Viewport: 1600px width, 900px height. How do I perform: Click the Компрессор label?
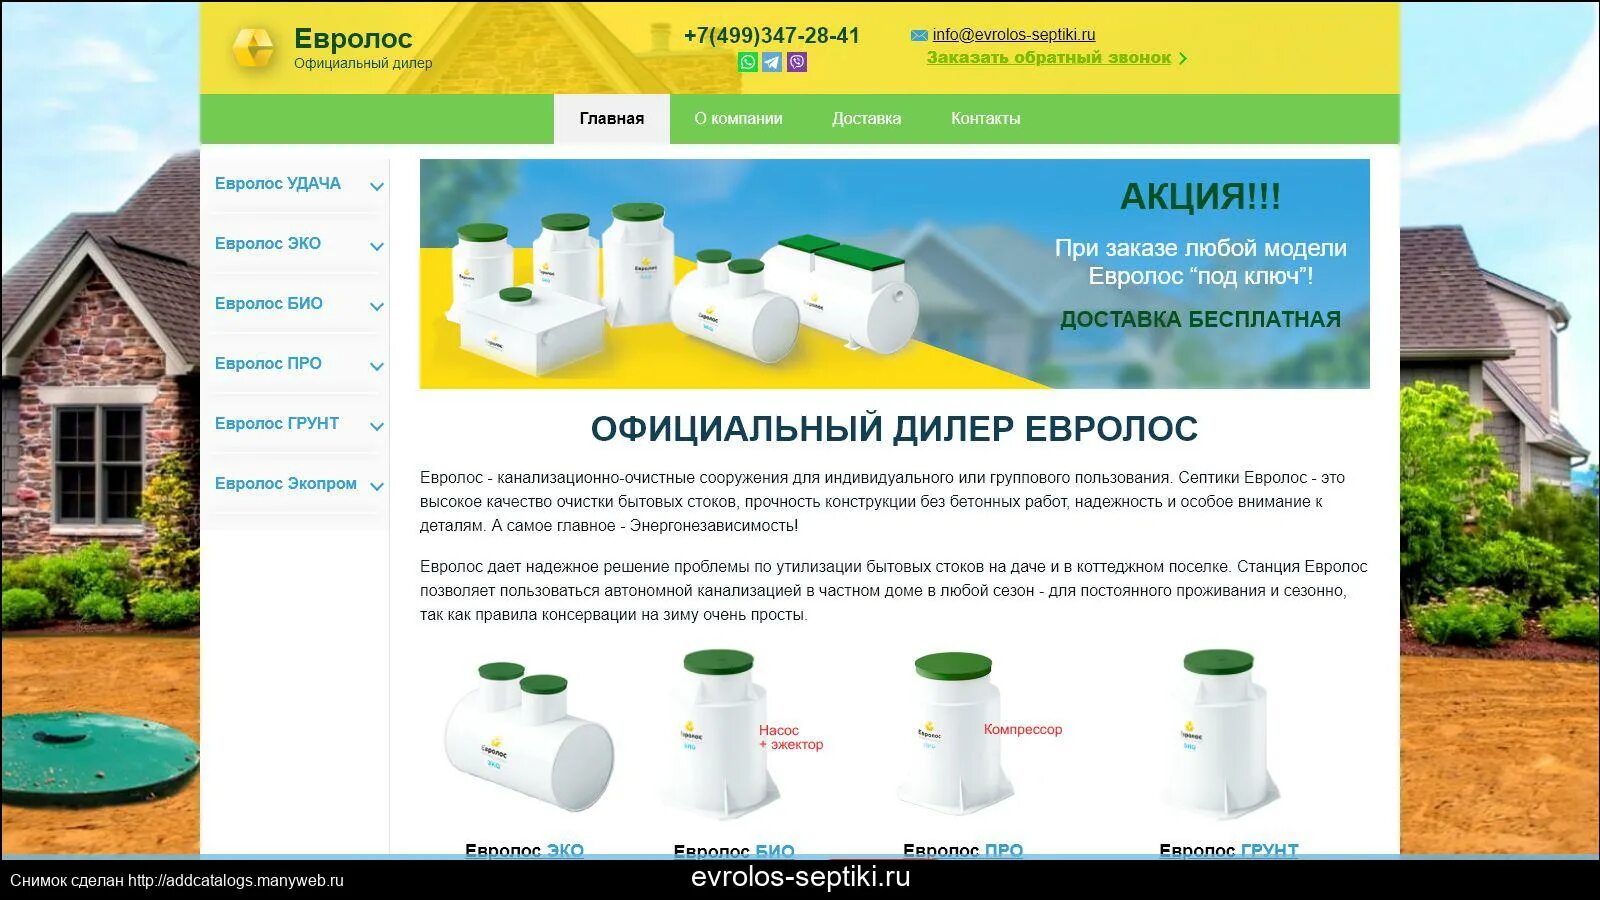[1023, 730]
